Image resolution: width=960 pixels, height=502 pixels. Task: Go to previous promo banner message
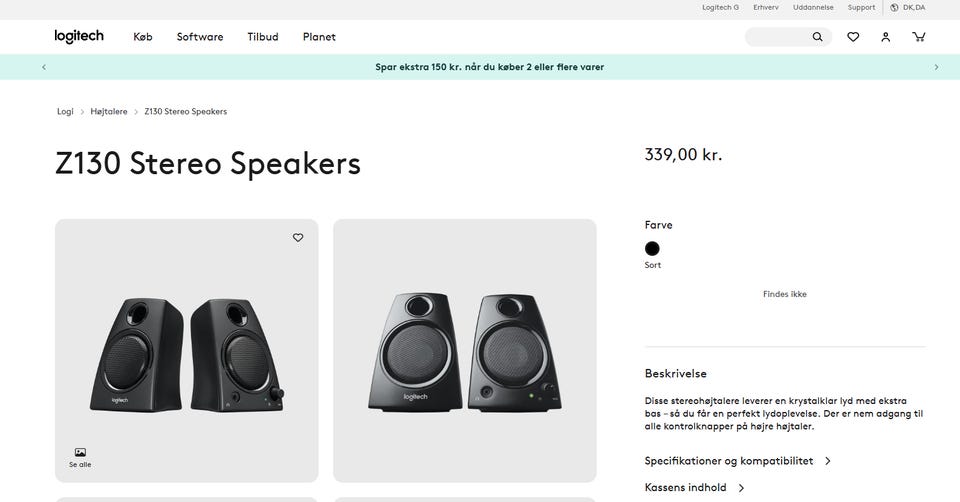44,67
